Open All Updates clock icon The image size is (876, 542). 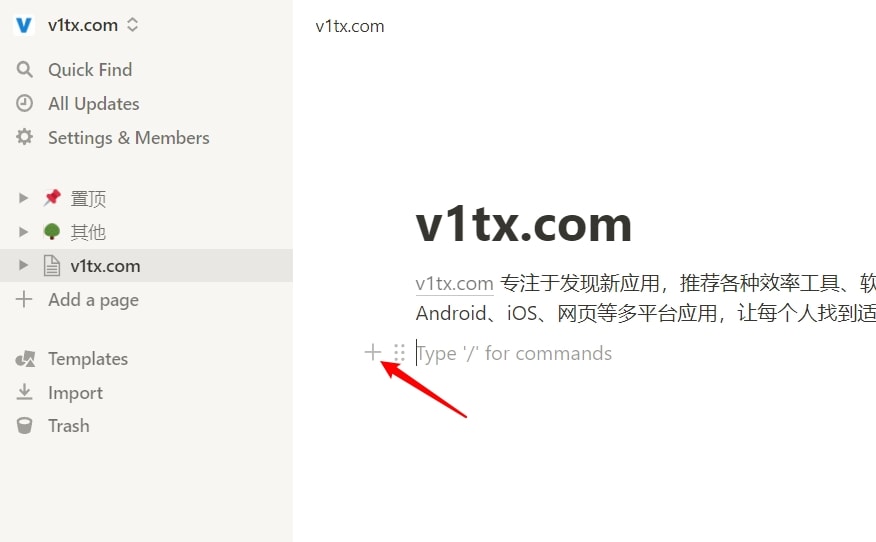25,103
